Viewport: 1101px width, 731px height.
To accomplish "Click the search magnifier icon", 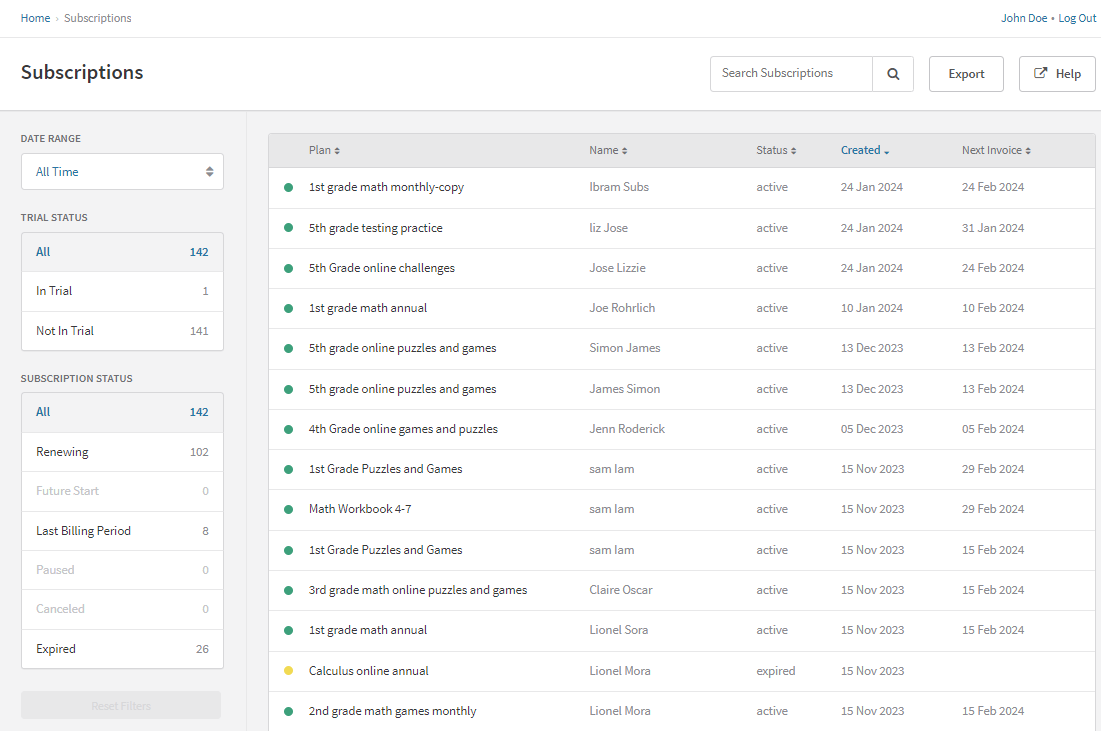I will [x=893, y=73].
